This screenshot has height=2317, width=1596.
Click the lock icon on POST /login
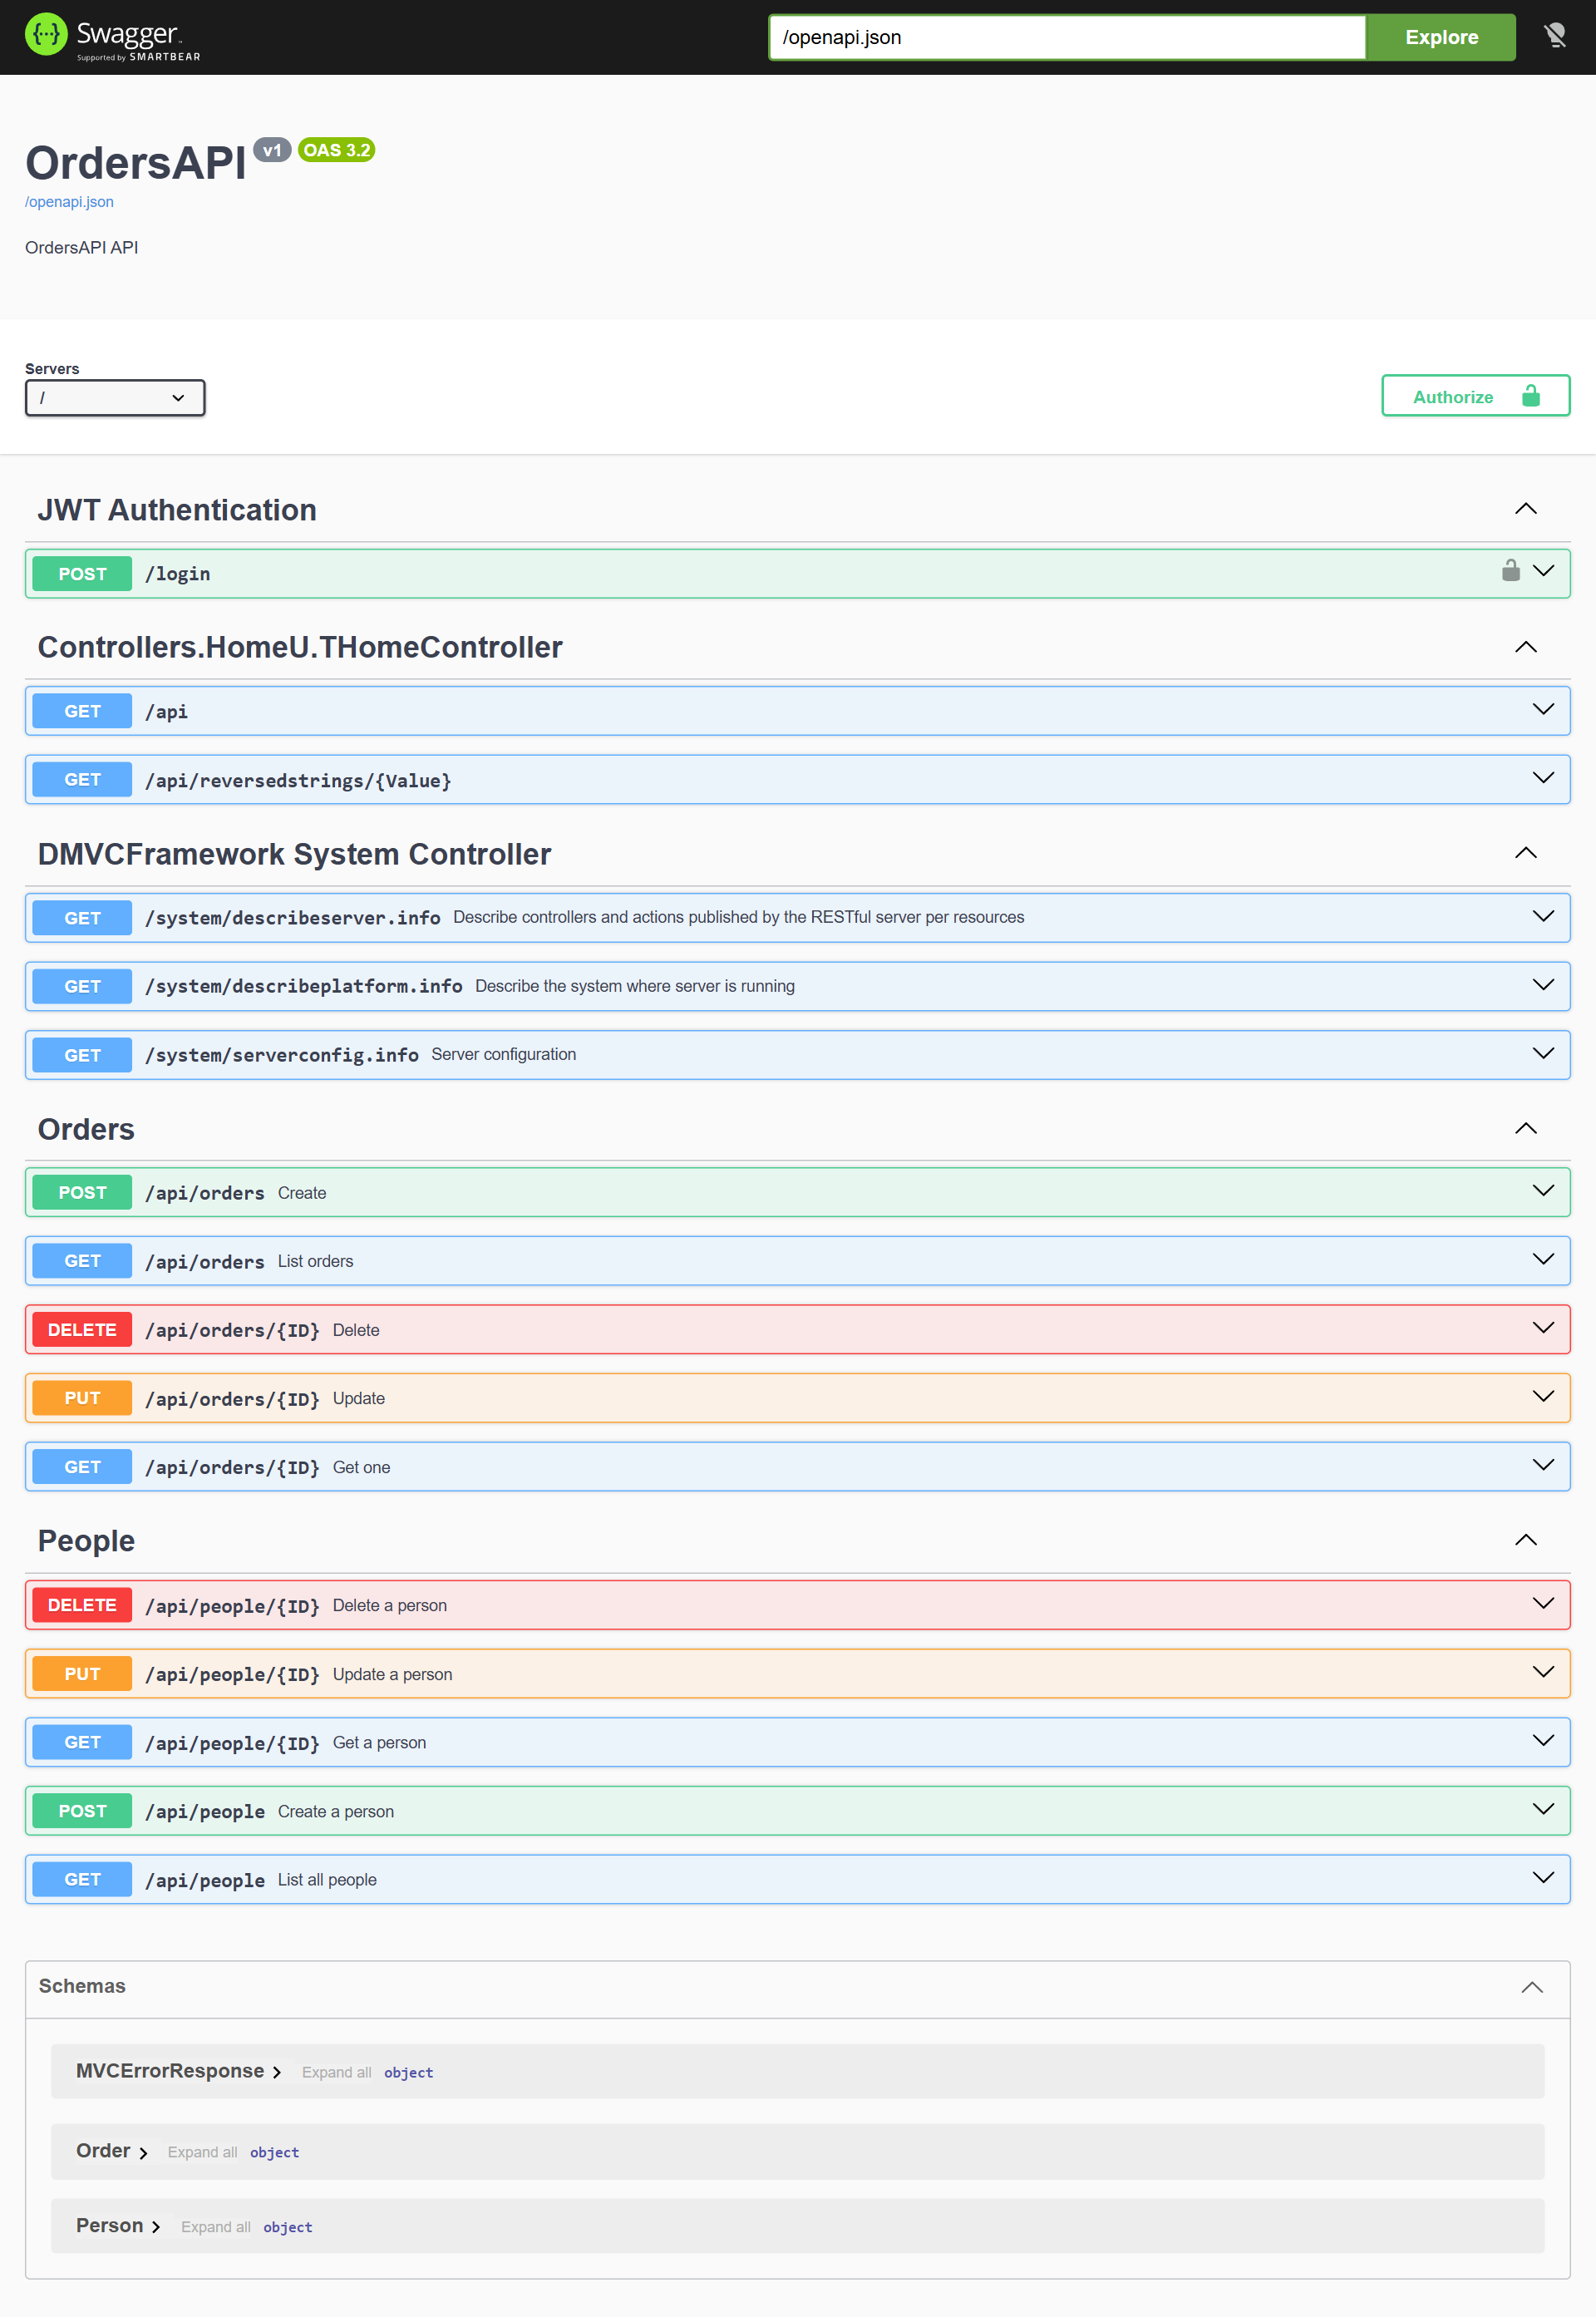click(x=1510, y=570)
